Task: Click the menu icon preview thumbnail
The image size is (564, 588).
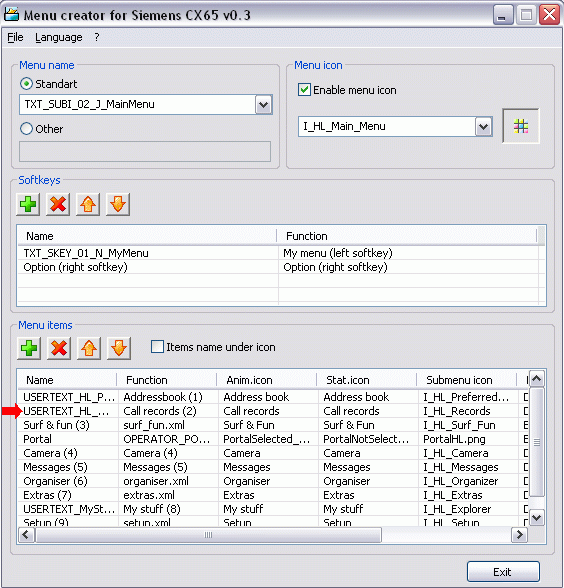Action: click(521, 126)
